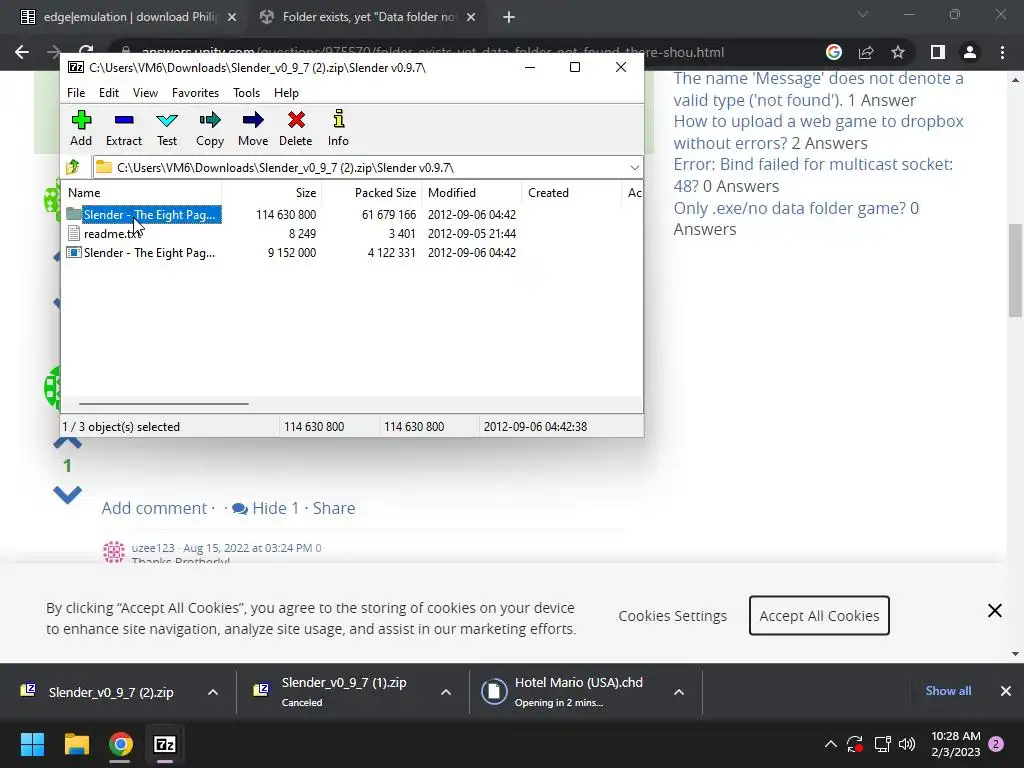Click the Extract toolbar icon
Screen dimensions: 1024x768
123,128
